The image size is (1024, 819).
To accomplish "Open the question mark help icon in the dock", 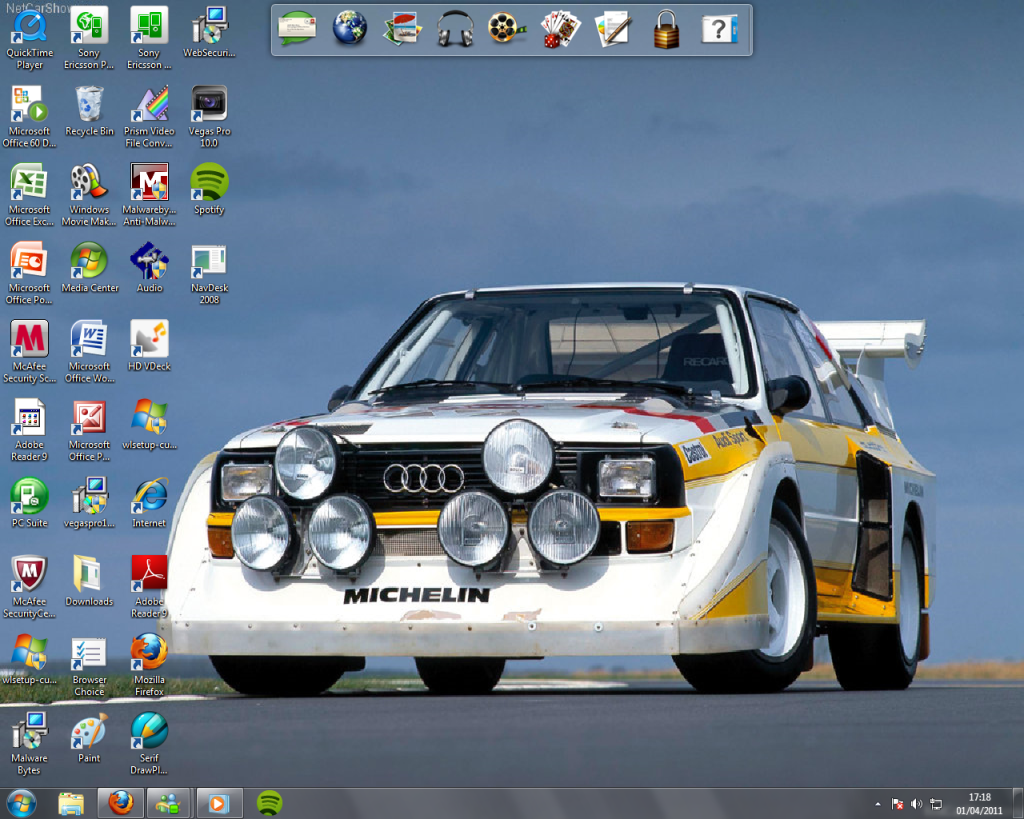I will (719, 30).
